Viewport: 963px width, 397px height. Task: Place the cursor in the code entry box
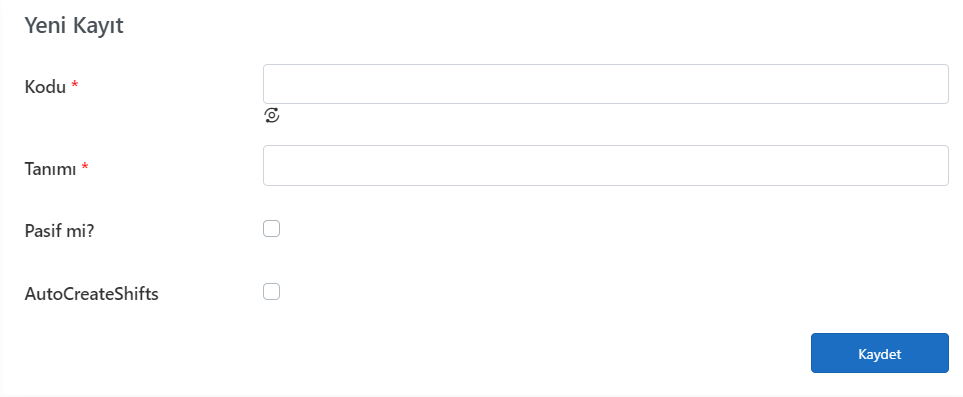[606, 84]
